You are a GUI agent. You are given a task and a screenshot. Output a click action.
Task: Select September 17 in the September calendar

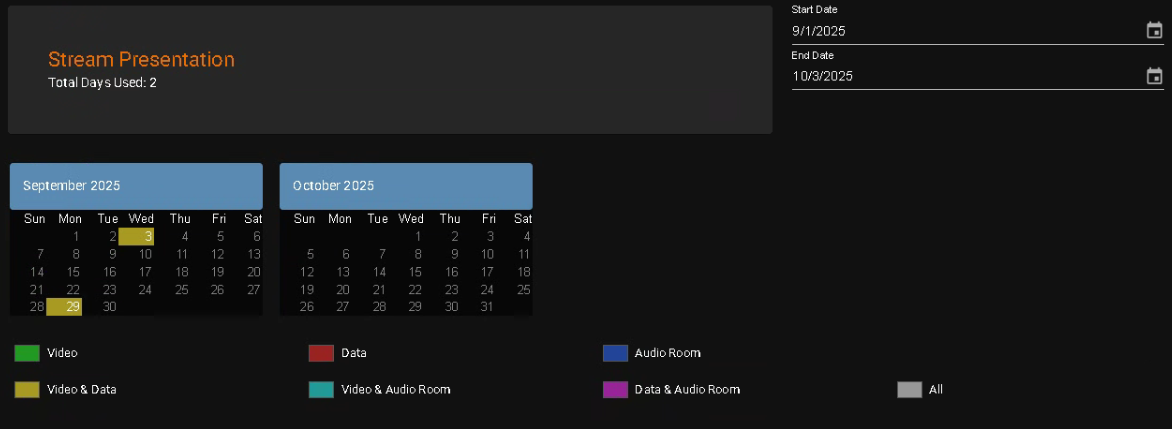[145, 272]
